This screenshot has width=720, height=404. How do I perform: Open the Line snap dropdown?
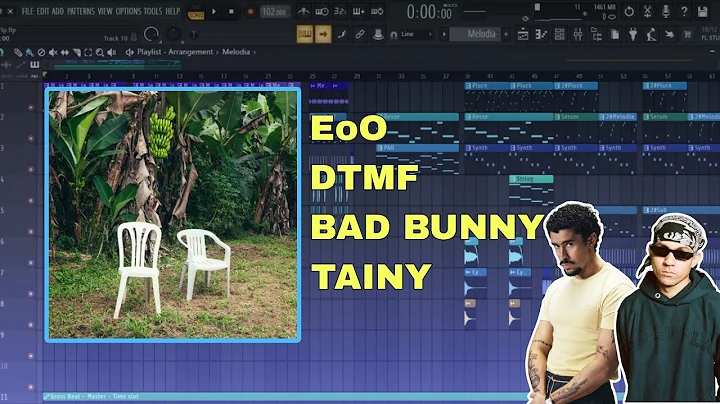tap(416, 34)
